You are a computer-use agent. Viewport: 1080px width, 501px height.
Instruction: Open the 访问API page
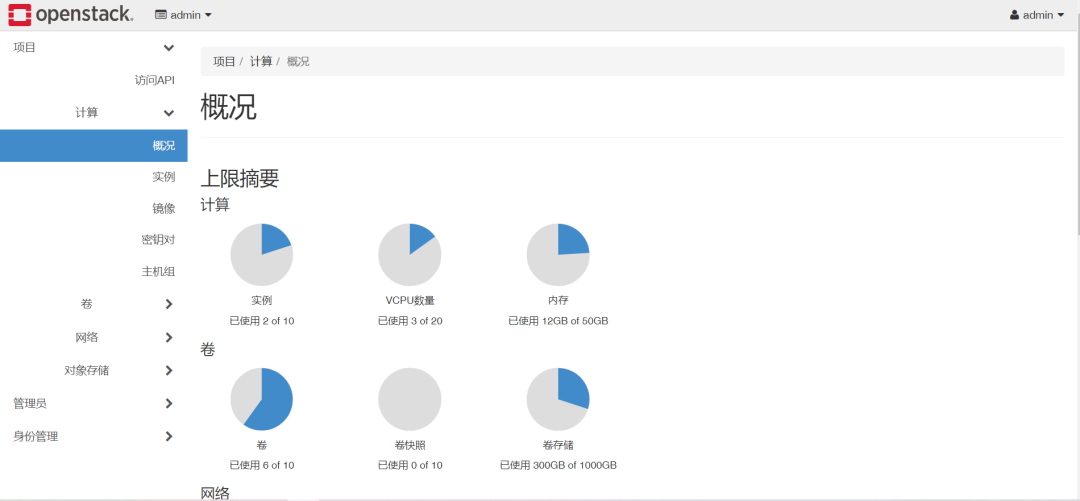point(154,80)
